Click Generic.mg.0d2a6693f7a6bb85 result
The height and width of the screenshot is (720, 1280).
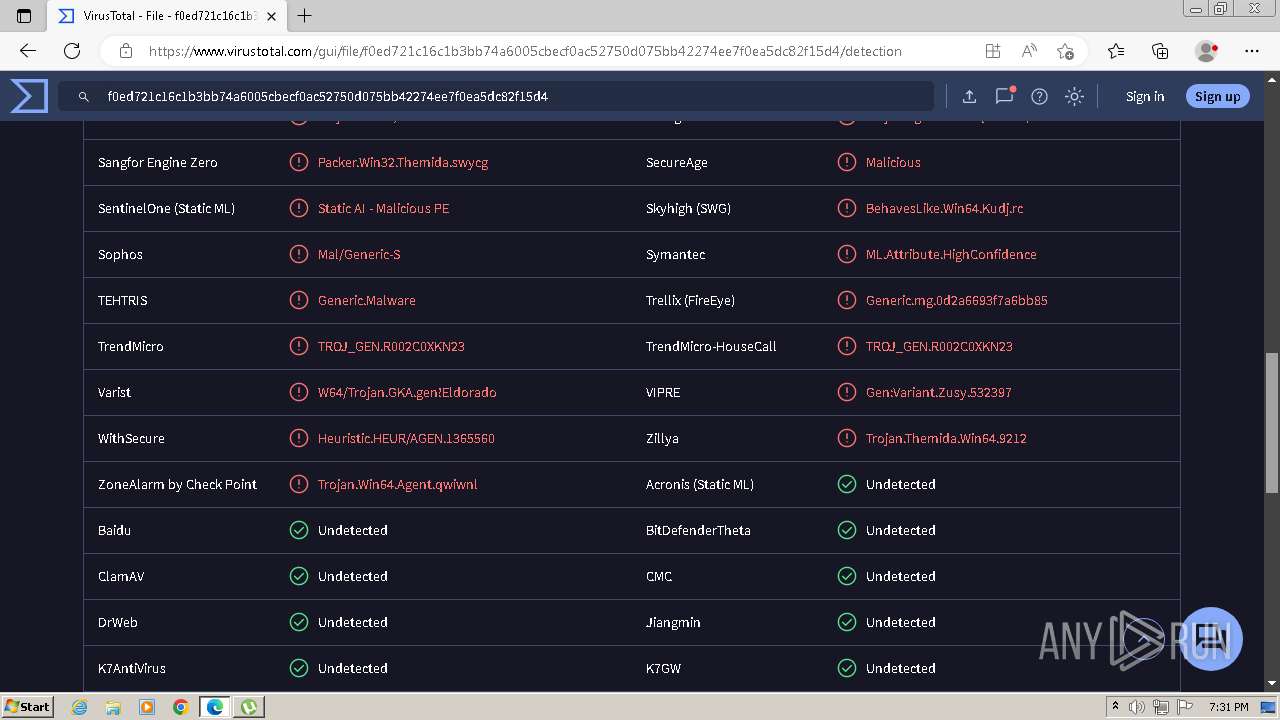[x=957, y=300]
